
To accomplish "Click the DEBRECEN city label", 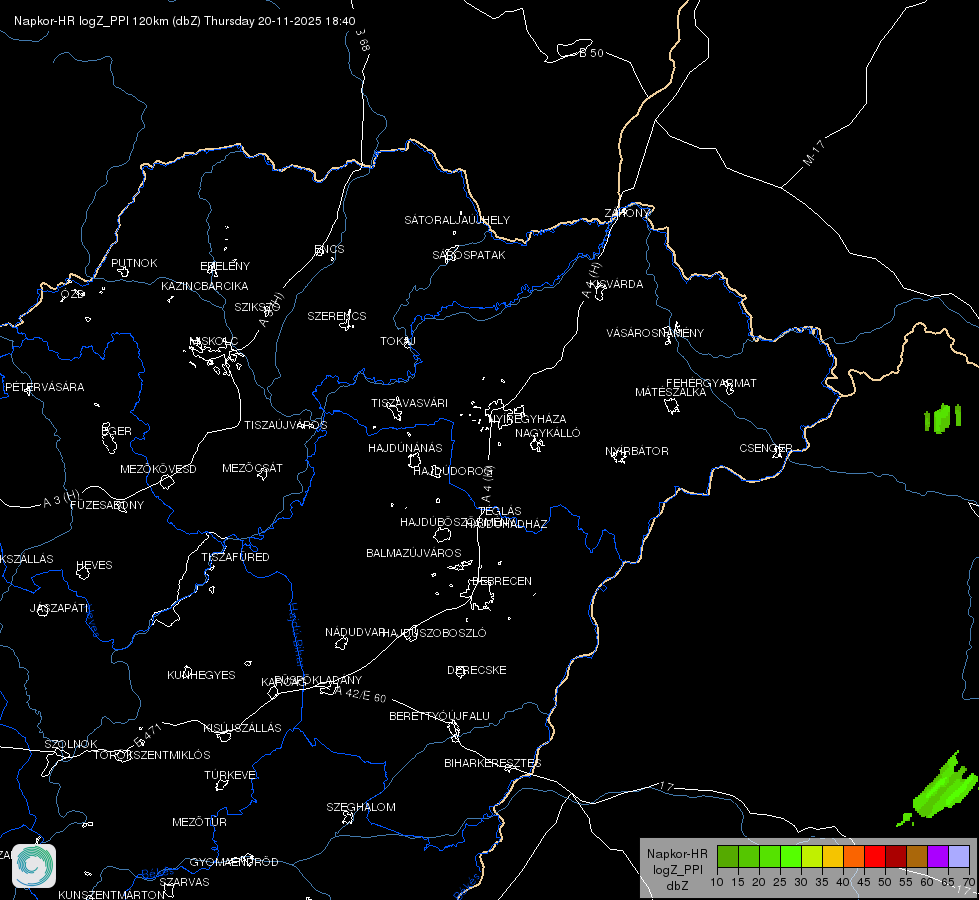I will pos(502,581).
